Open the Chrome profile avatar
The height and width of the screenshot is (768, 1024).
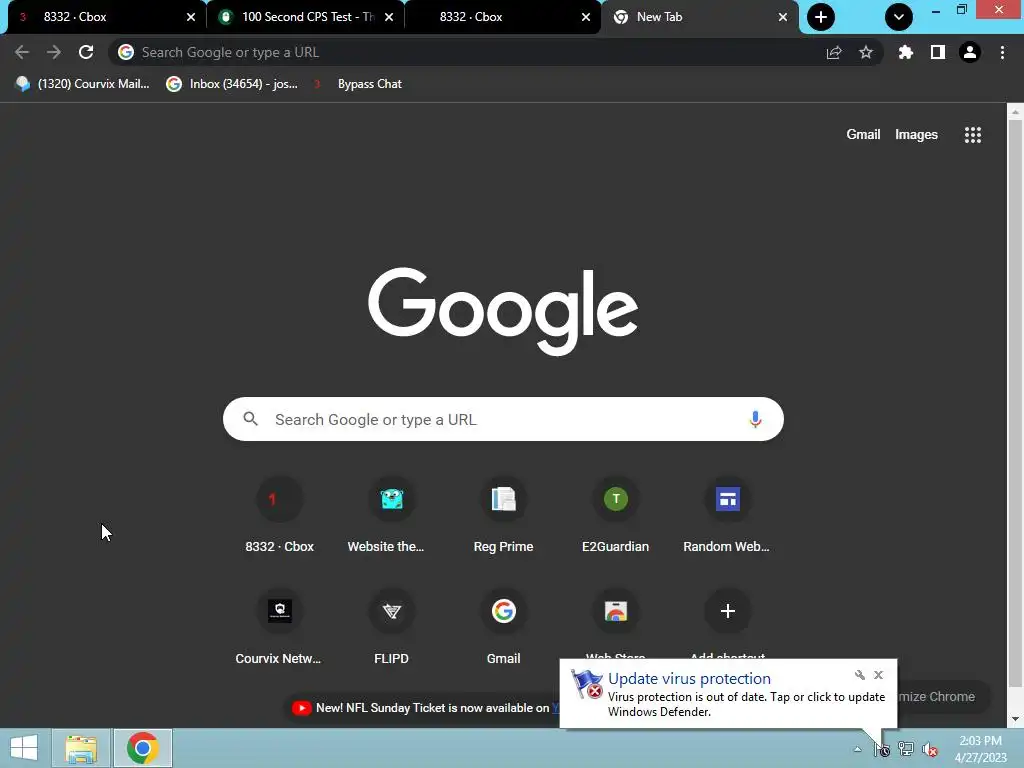(x=970, y=52)
